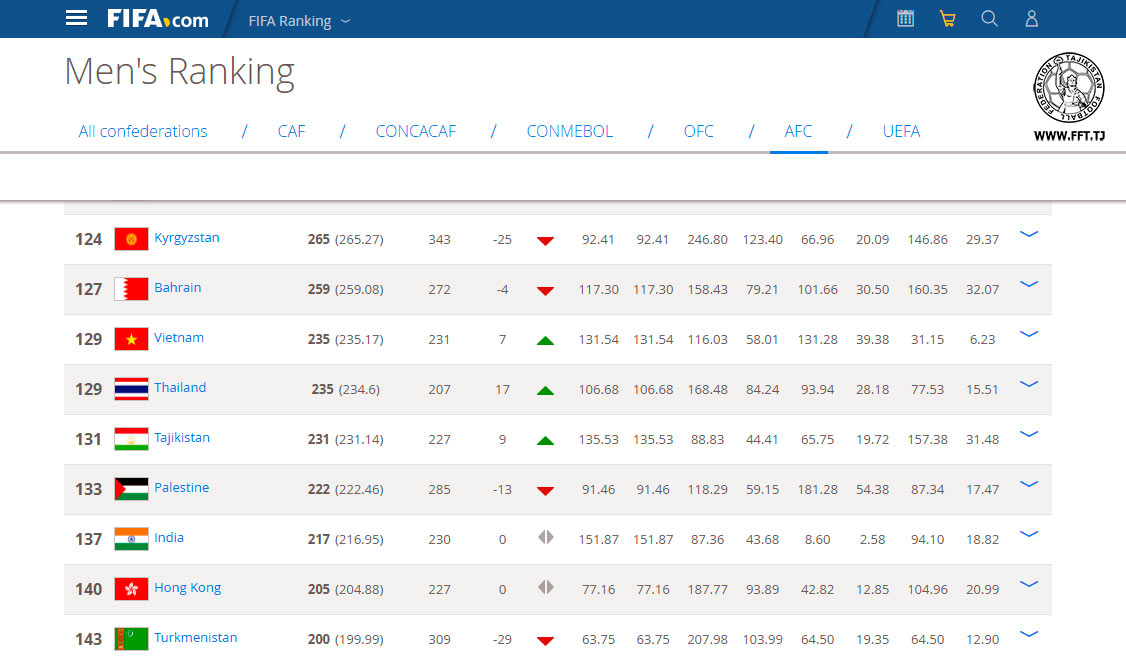The height and width of the screenshot is (660, 1126).
Task: Open the FIFA Ranking dropdown
Action: [x=300, y=20]
